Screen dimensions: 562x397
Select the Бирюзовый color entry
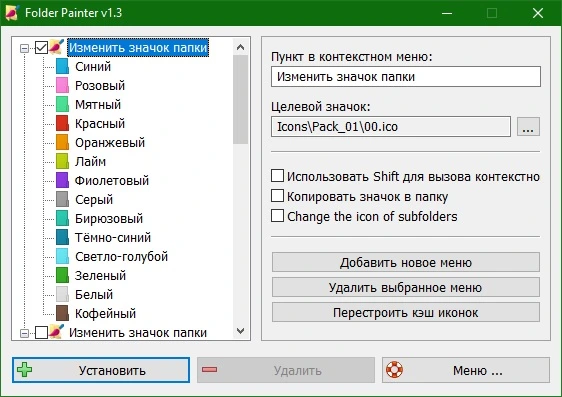(109, 219)
